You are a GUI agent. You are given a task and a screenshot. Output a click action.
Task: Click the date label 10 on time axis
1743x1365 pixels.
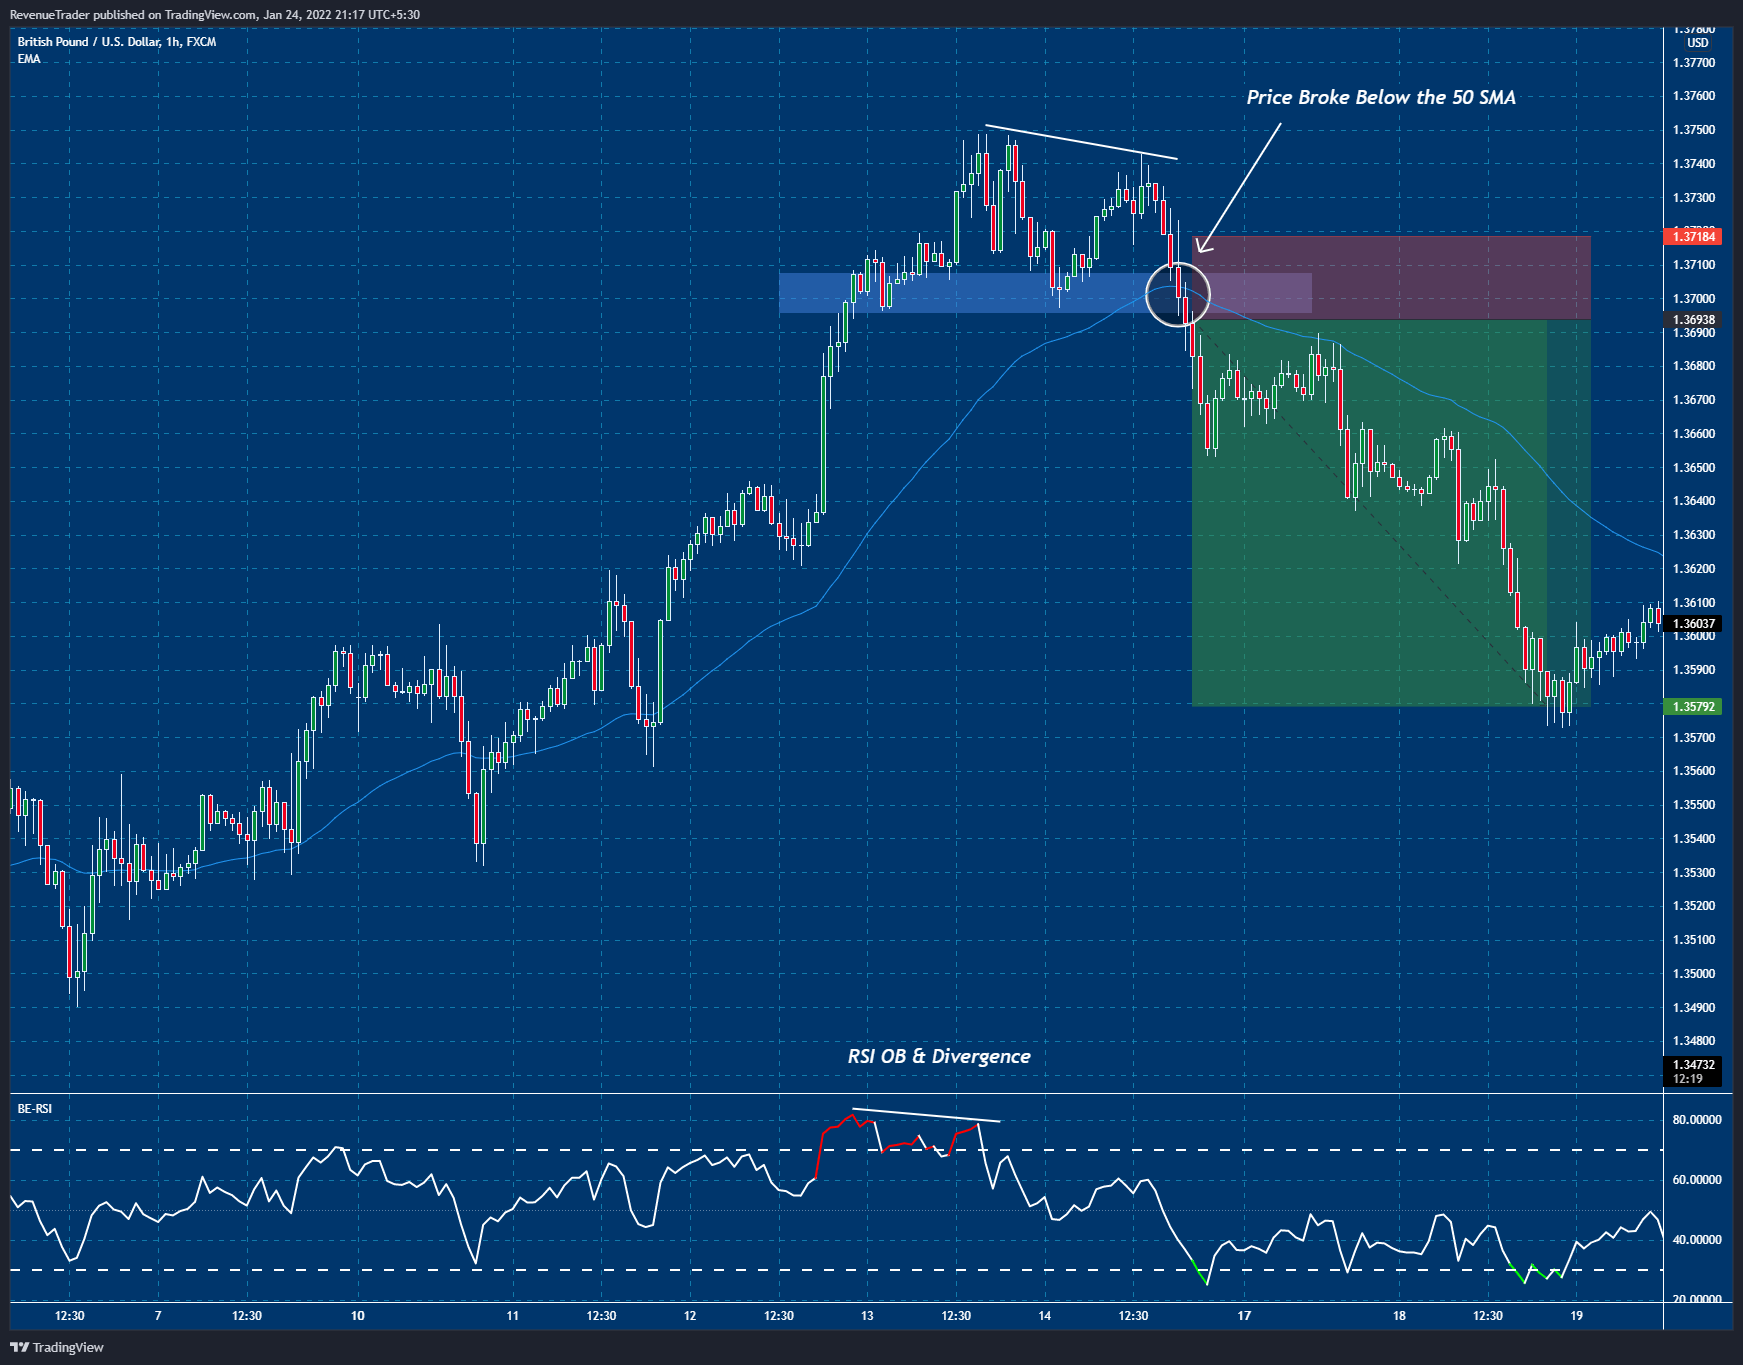point(358,1316)
